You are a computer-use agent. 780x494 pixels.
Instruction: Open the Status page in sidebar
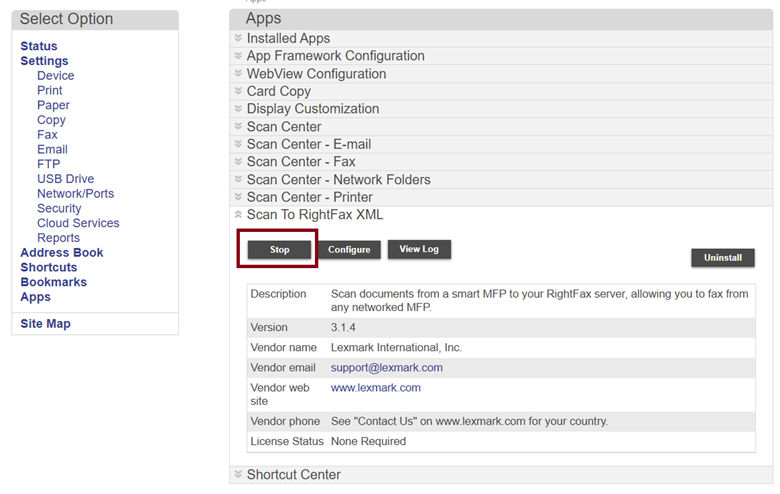coord(39,46)
